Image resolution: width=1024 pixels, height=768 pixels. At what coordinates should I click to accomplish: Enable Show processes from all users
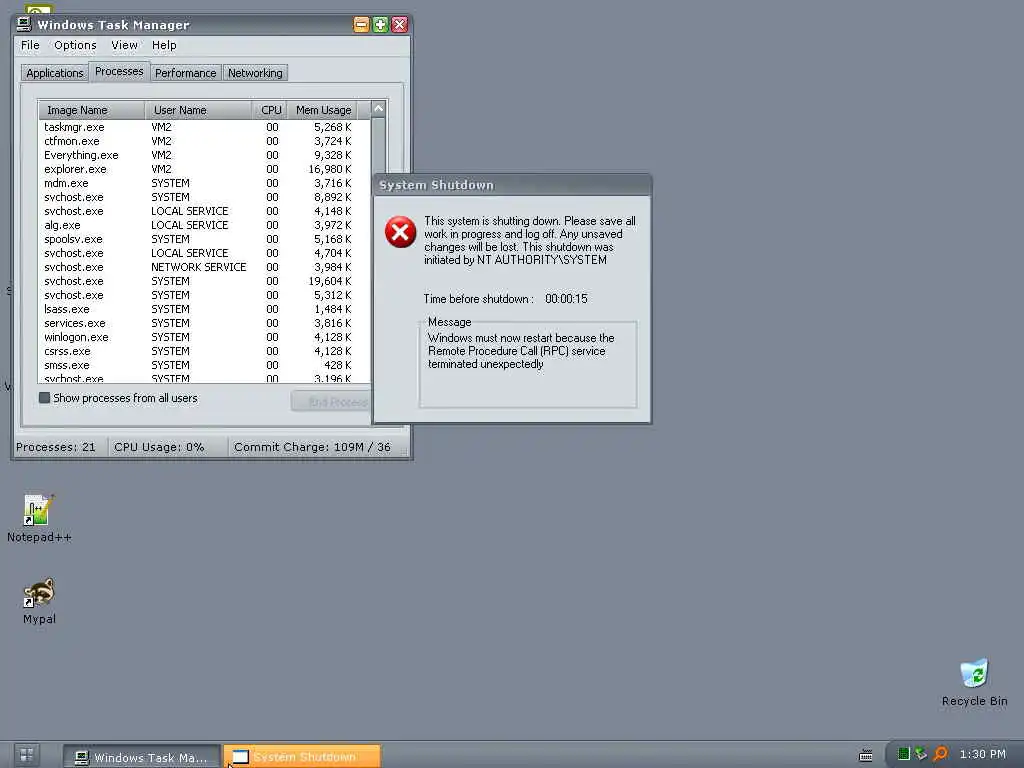[x=44, y=398]
